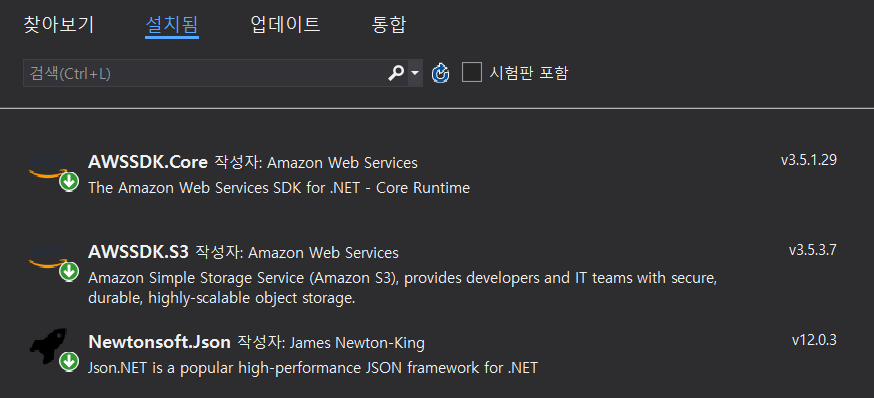Click the search magnifier icon
The height and width of the screenshot is (398, 874).
point(396,73)
